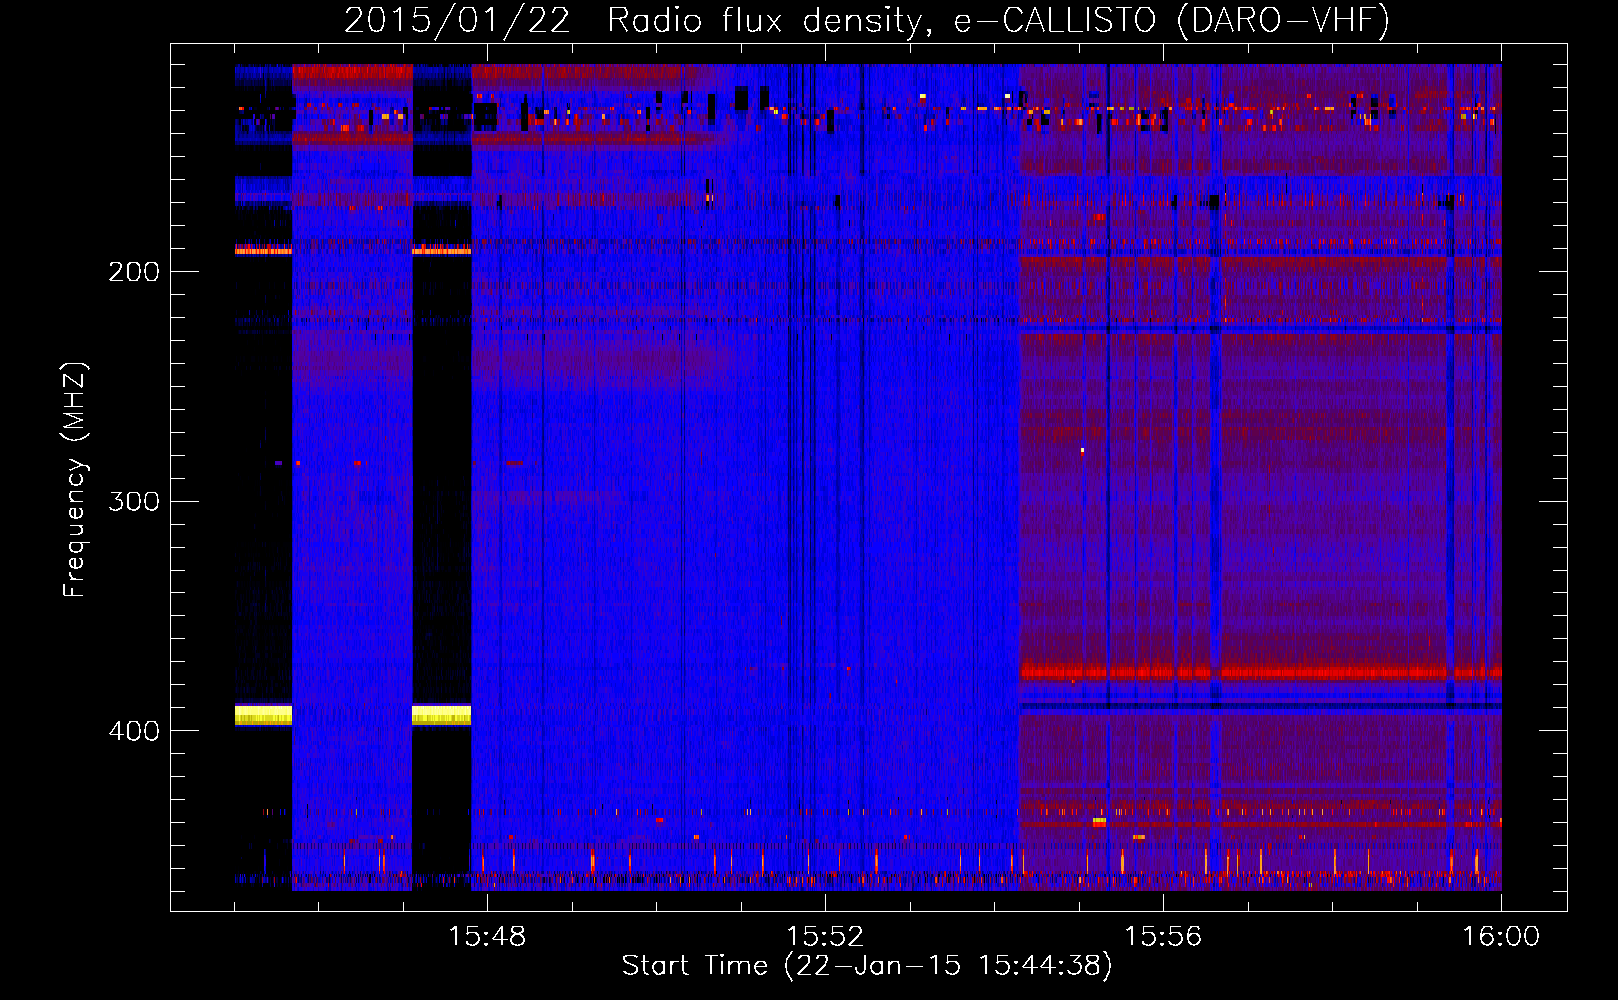This screenshot has height=1000, width=1618.
Task: Click the '300' frequency tick label
Action: tap(134, 501)
